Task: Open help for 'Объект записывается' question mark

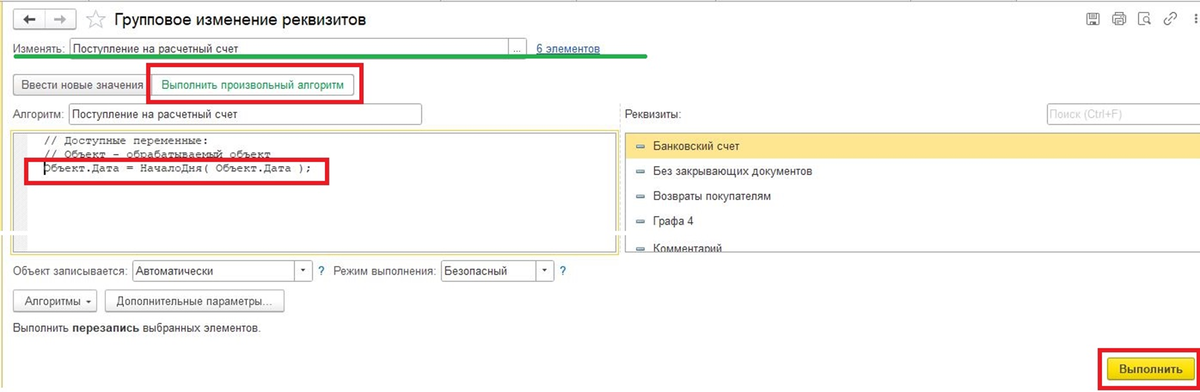Action: [321, 271]
